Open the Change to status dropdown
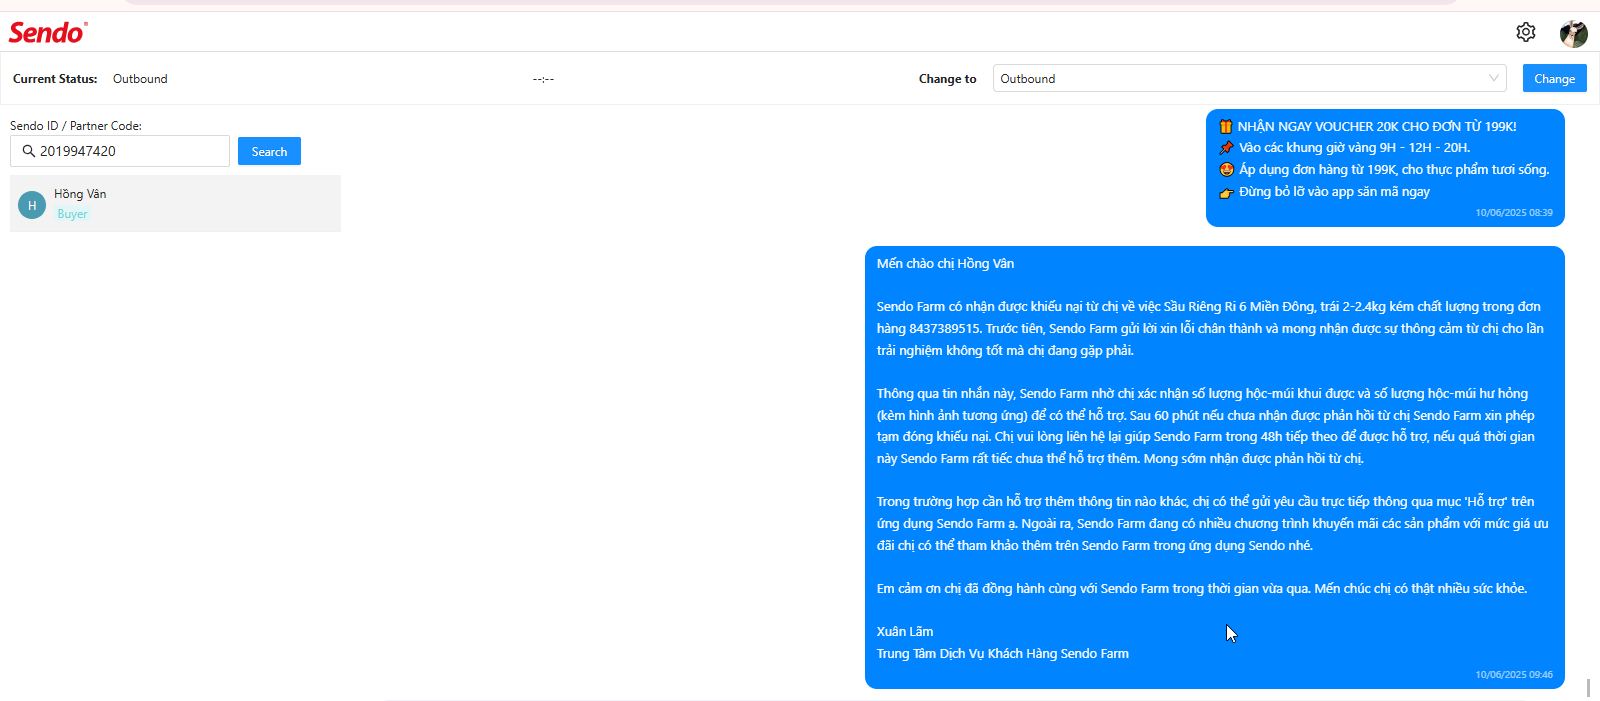 (1249, 78)
